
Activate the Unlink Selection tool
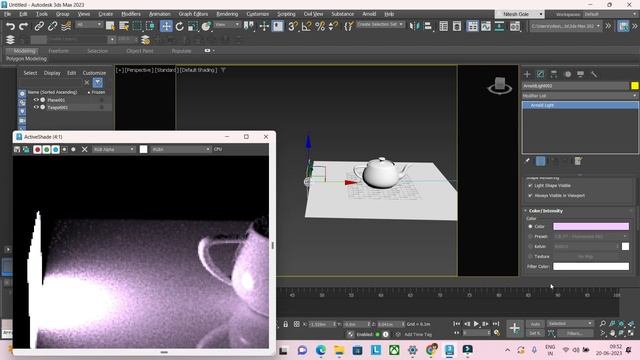click(53, 26)
